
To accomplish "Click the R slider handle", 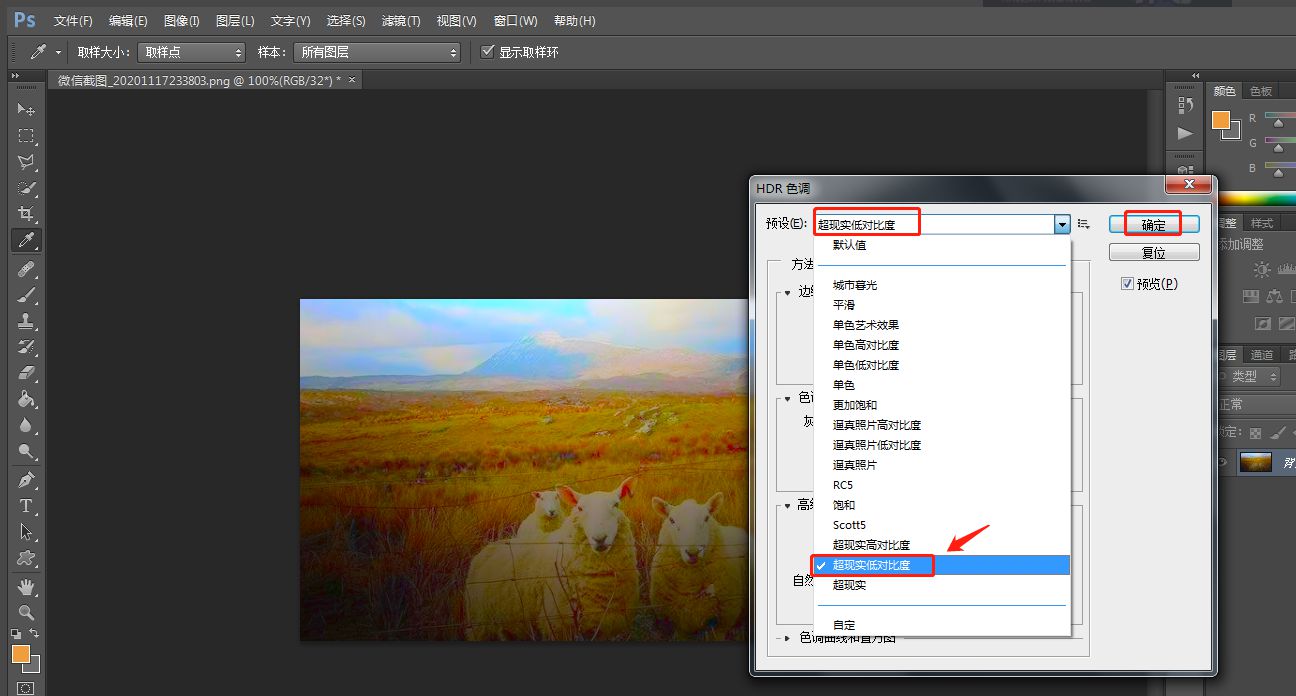I will 1277,123.
